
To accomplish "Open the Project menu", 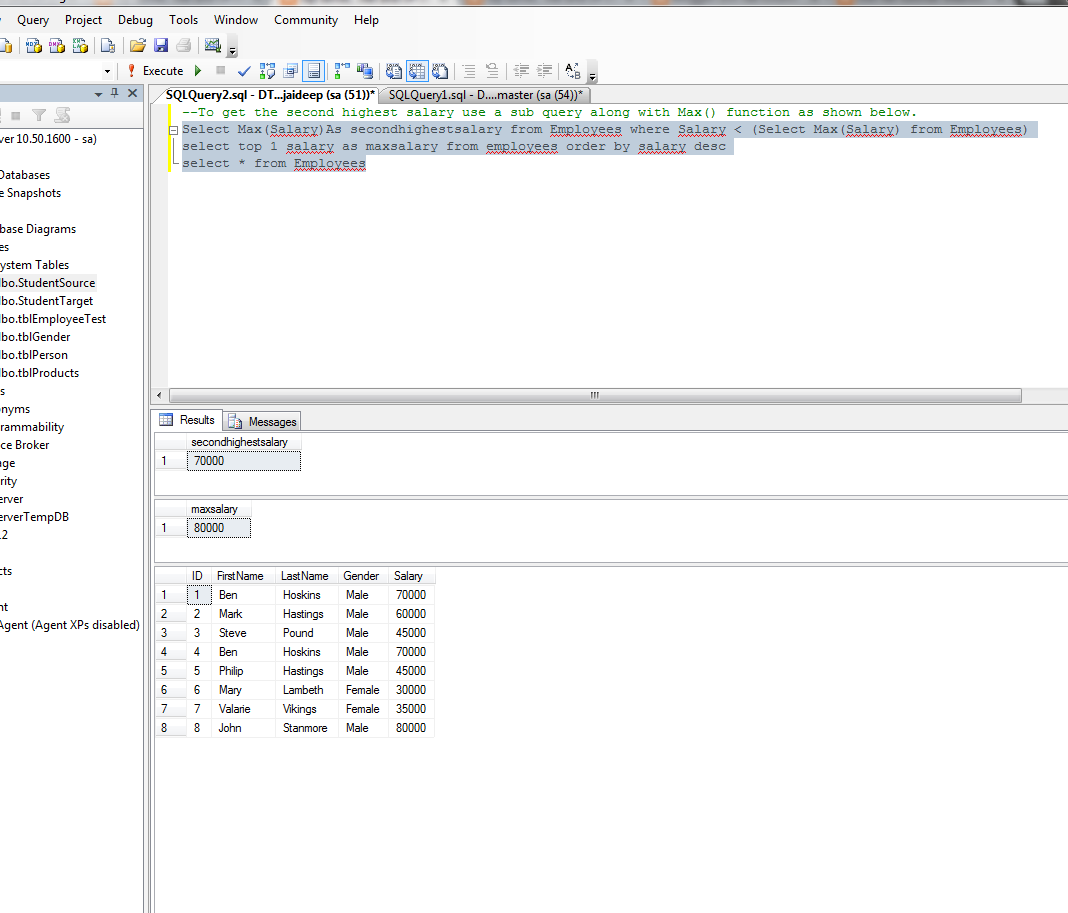I will coord(83,20).
